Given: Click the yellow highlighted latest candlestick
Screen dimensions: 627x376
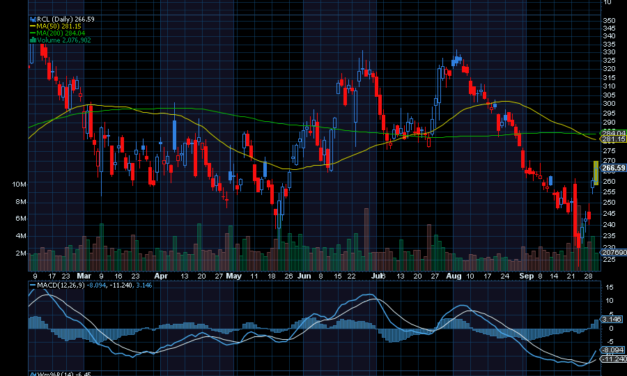Looking at the screenshot, I should pyautogui.click(x=596, y=173).
